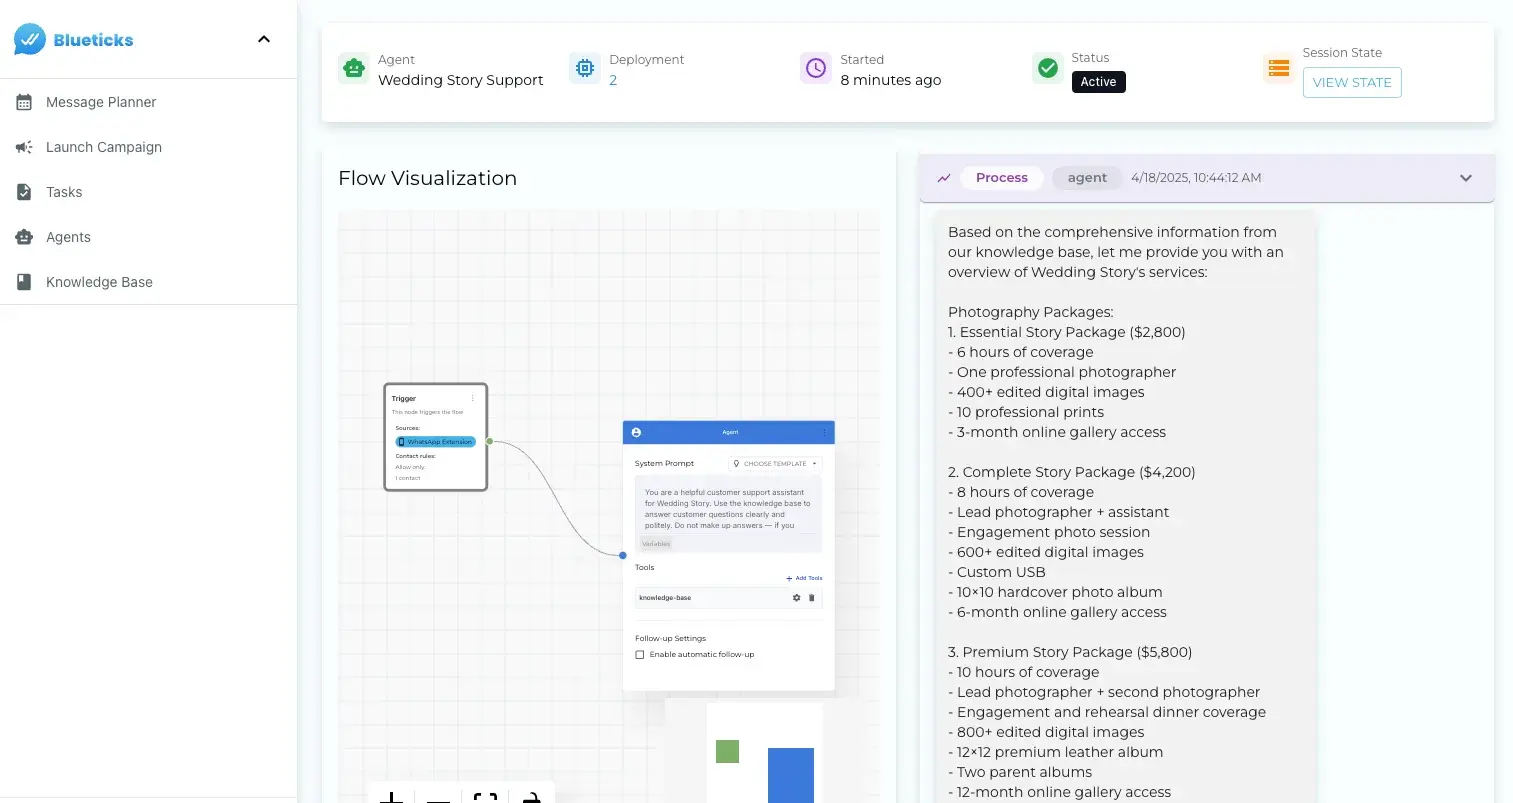1513x803 pixels.
Task: Zoom in on the flow canvas
Action: 392,796
